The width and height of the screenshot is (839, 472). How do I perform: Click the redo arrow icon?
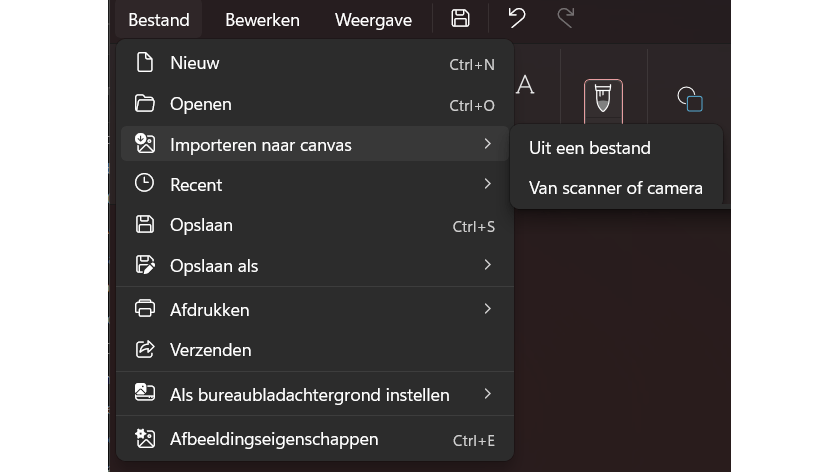(x=566, y=18)
